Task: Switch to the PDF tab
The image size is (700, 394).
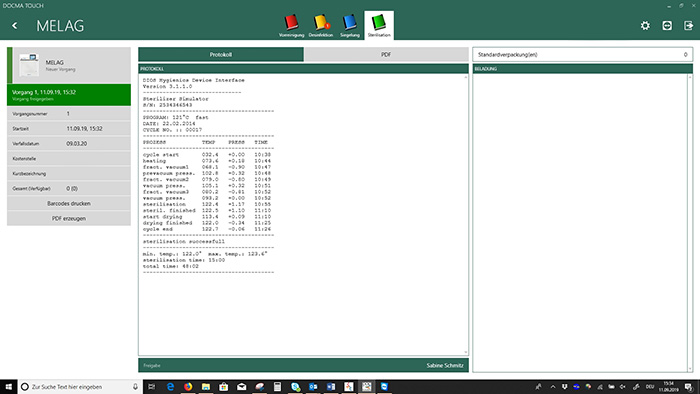Action: [x=386, y=54]
